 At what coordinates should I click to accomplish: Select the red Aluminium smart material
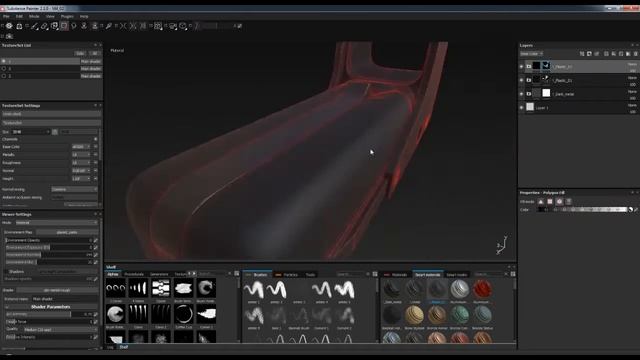point(482,289)
